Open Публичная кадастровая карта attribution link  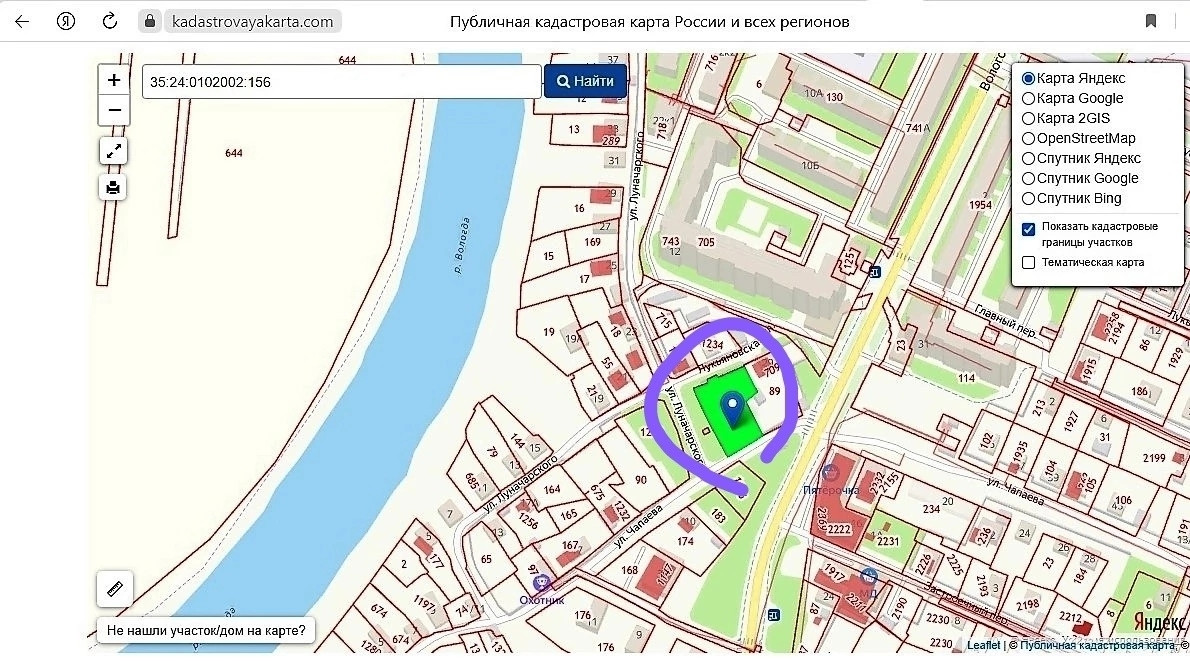tap(1097, 645)
